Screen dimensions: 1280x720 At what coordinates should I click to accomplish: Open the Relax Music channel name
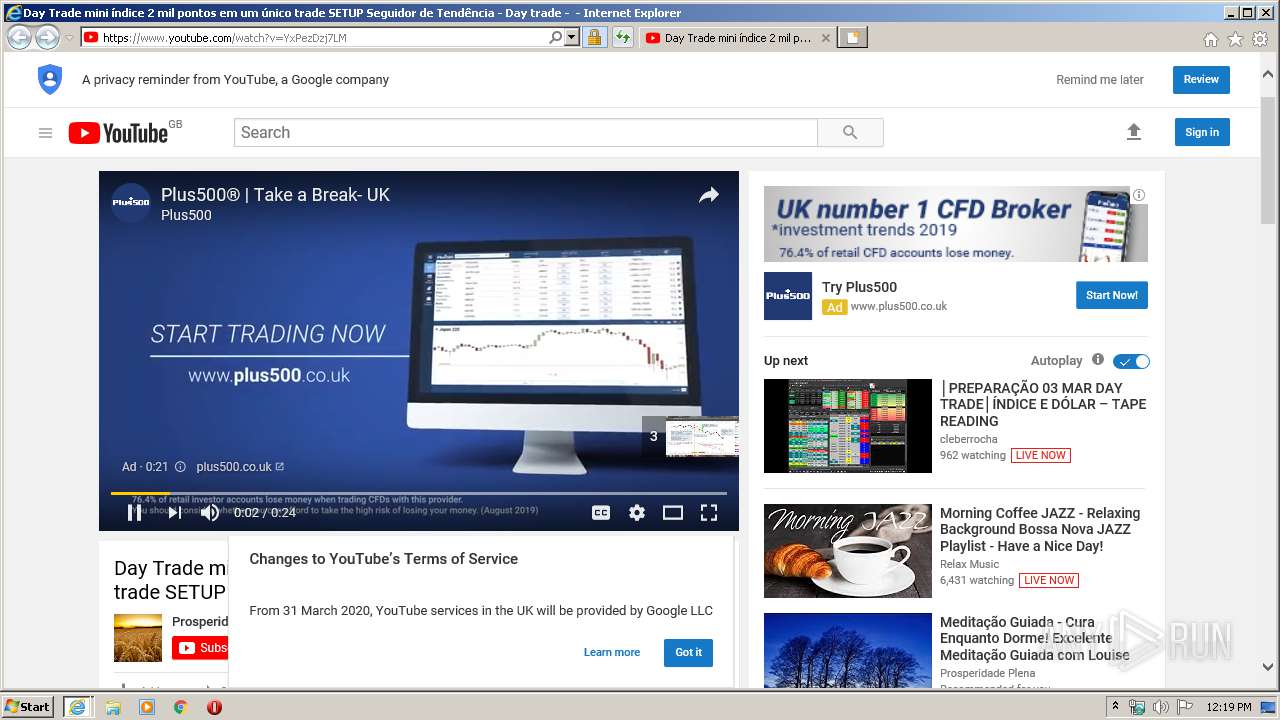pos(970,564)
